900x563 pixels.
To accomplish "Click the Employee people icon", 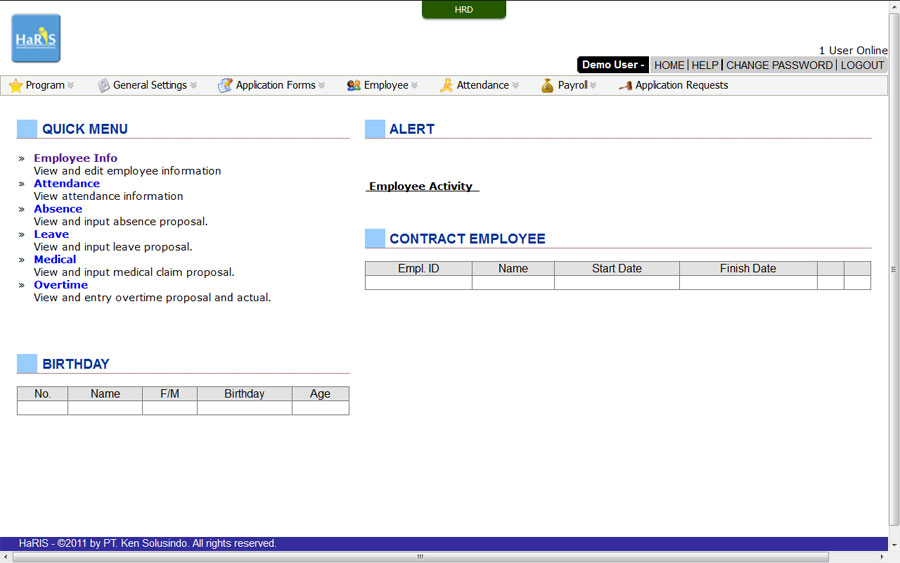I will [x=353, y=86].
